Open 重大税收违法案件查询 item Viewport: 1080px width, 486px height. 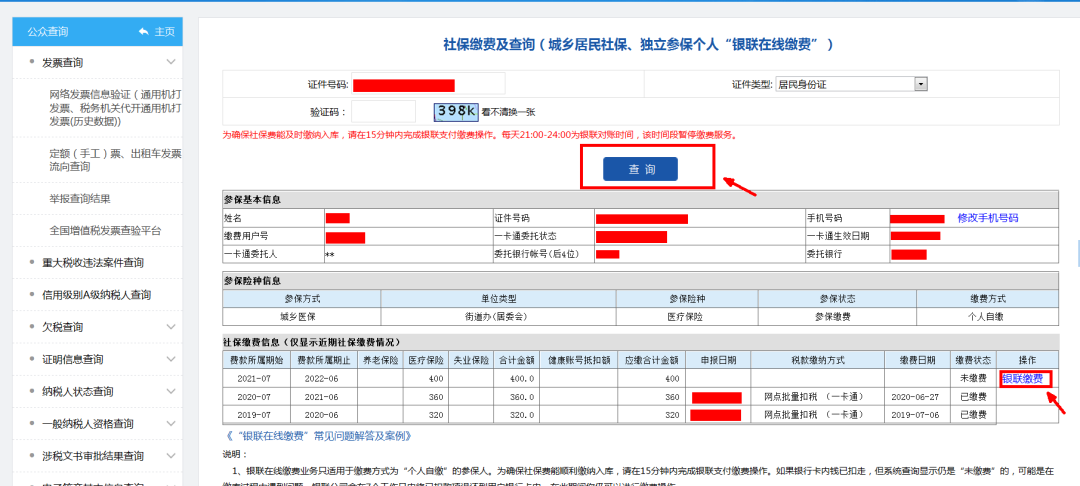[x=93, y=263]
